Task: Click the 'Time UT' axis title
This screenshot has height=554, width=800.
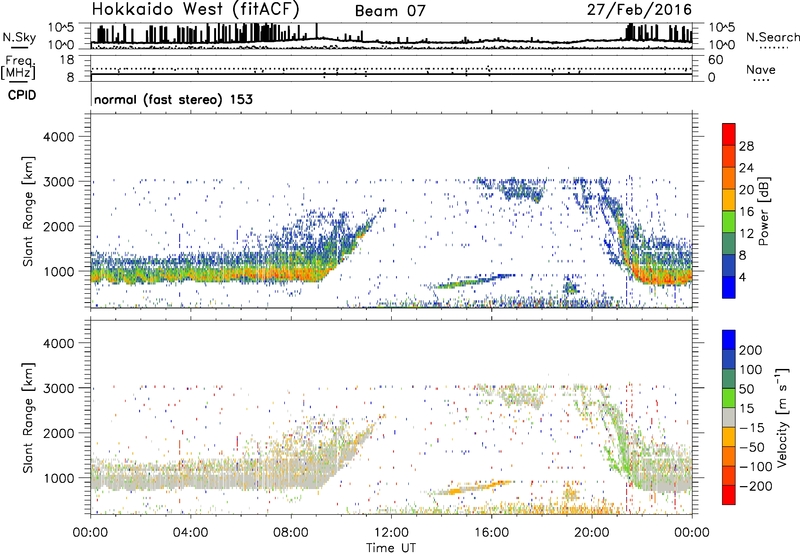Action: 391,547
